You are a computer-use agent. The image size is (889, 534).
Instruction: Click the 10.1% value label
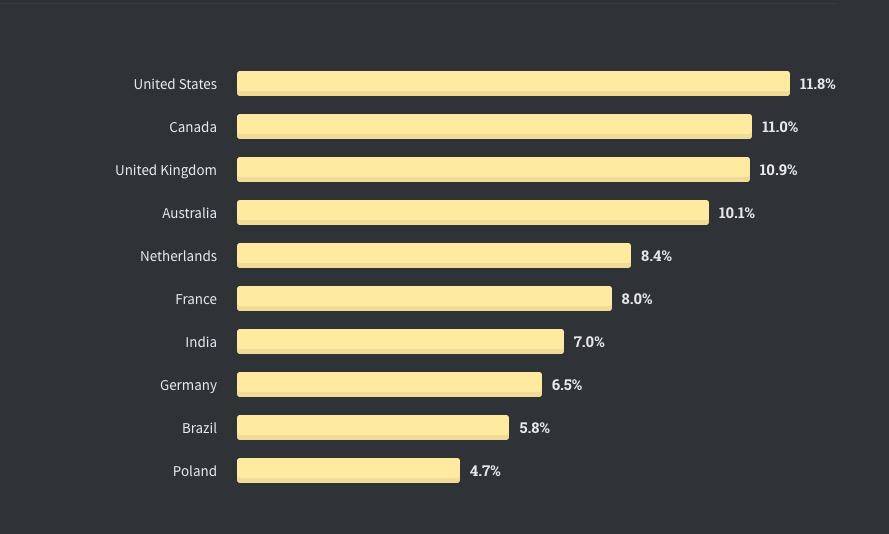point(736,213)
